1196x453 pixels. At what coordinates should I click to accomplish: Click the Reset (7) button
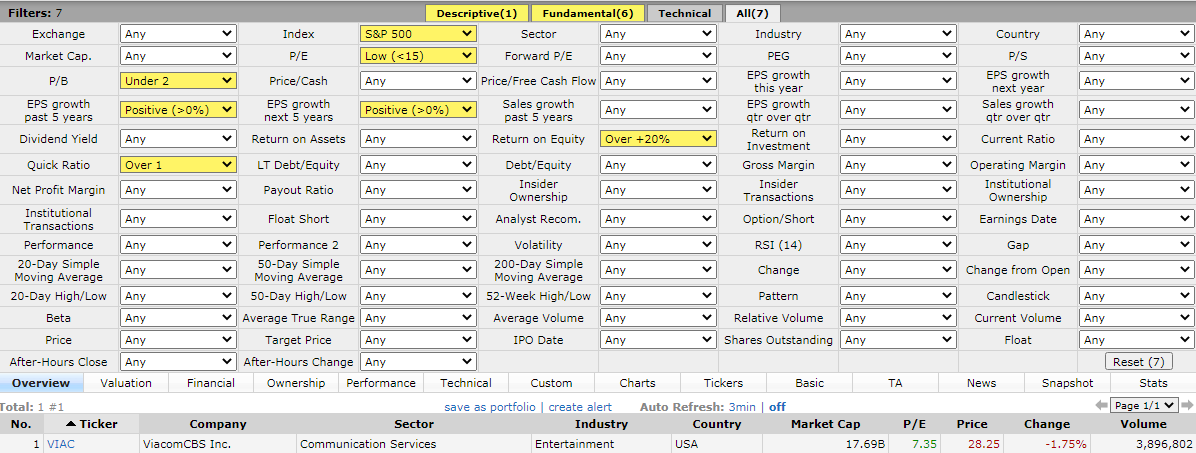[x=1137, y=361]
